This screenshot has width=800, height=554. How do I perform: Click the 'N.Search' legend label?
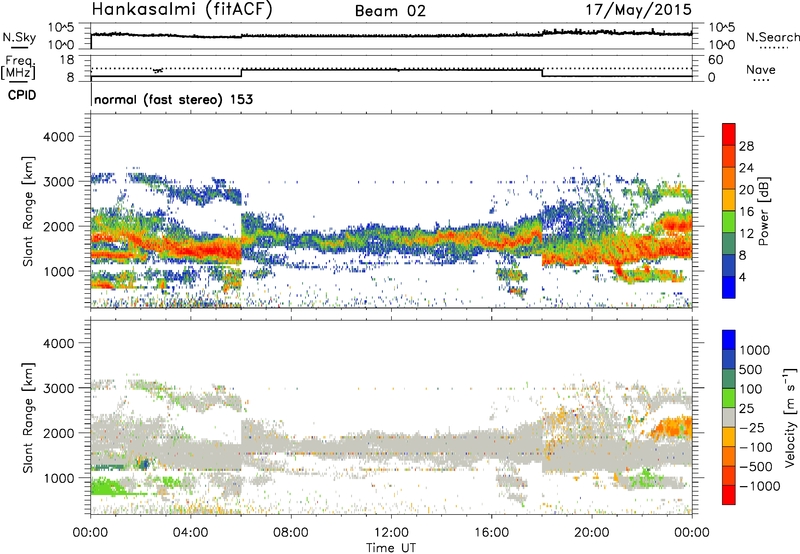point(772,37)
